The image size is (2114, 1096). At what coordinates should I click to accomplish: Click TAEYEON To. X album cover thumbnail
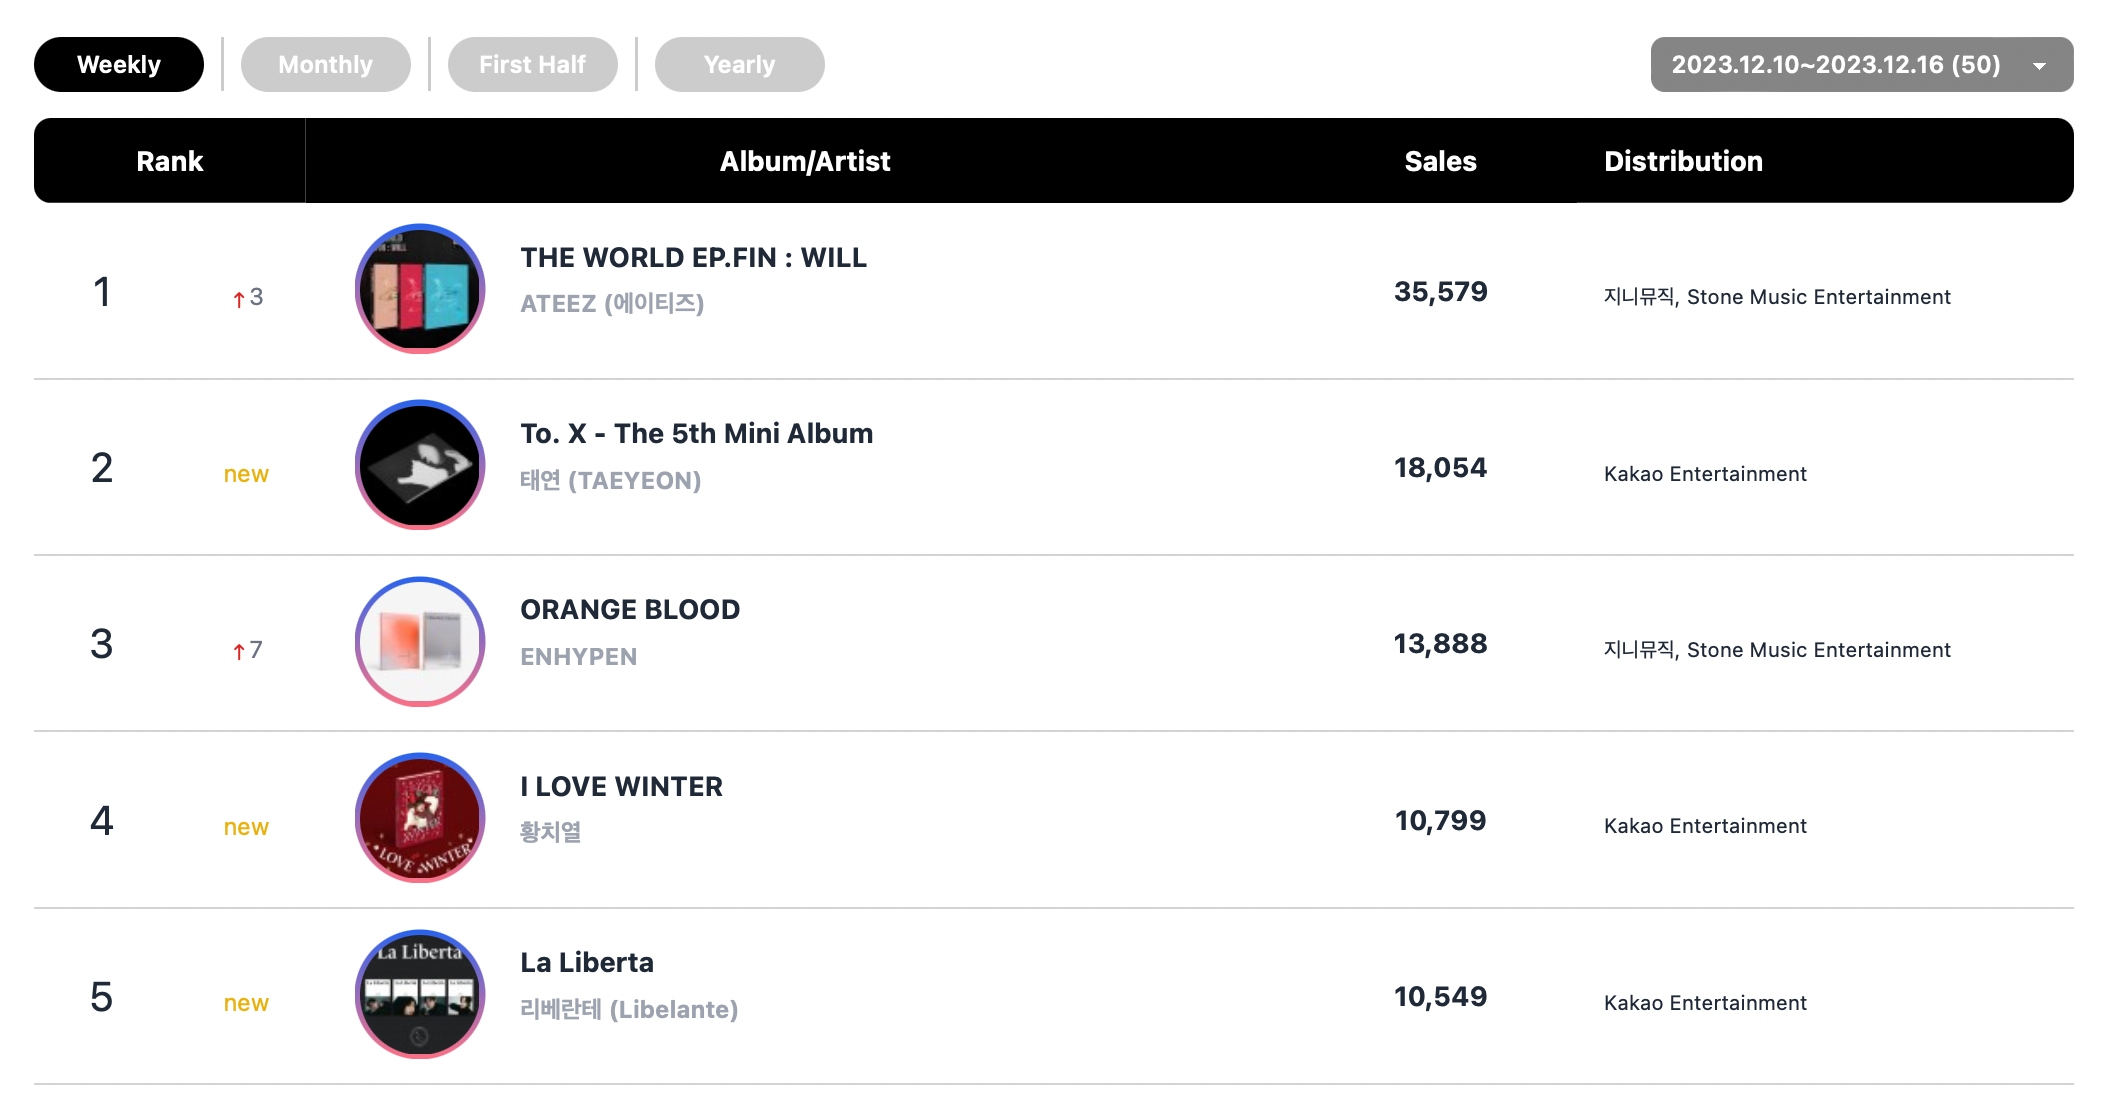coord(420,465)
